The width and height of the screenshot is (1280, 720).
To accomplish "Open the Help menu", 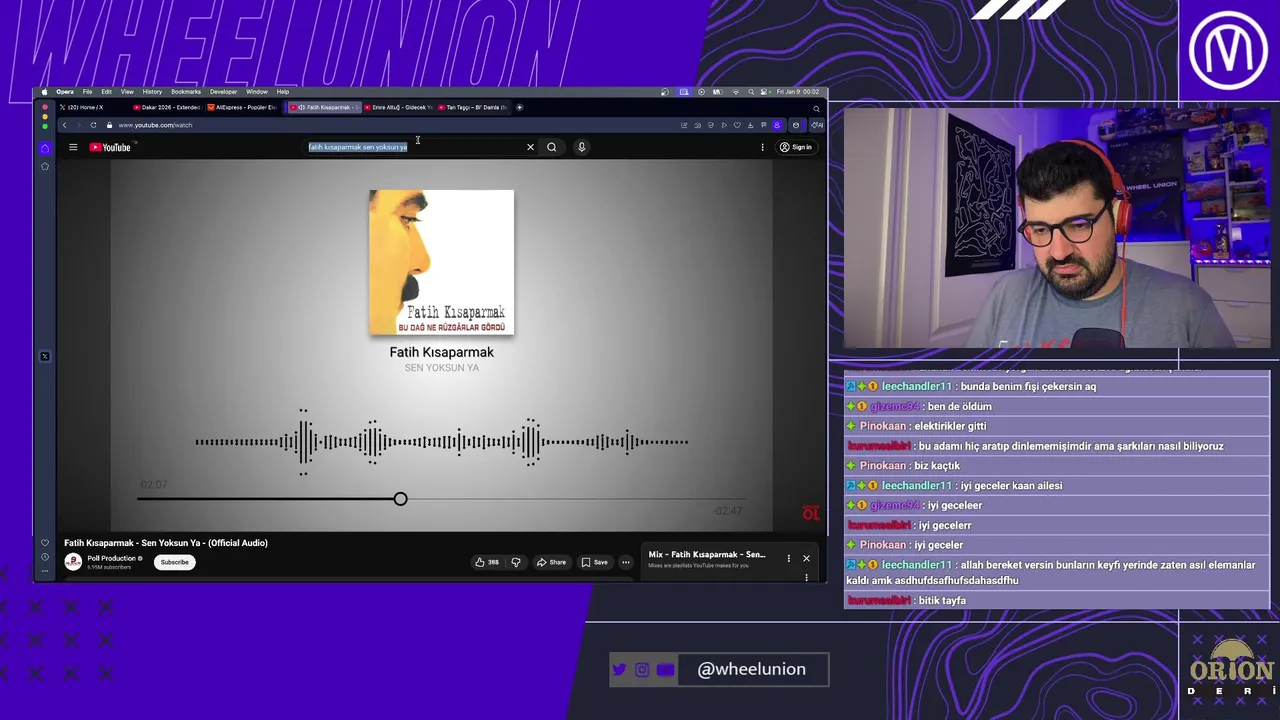I will point(283,92).
